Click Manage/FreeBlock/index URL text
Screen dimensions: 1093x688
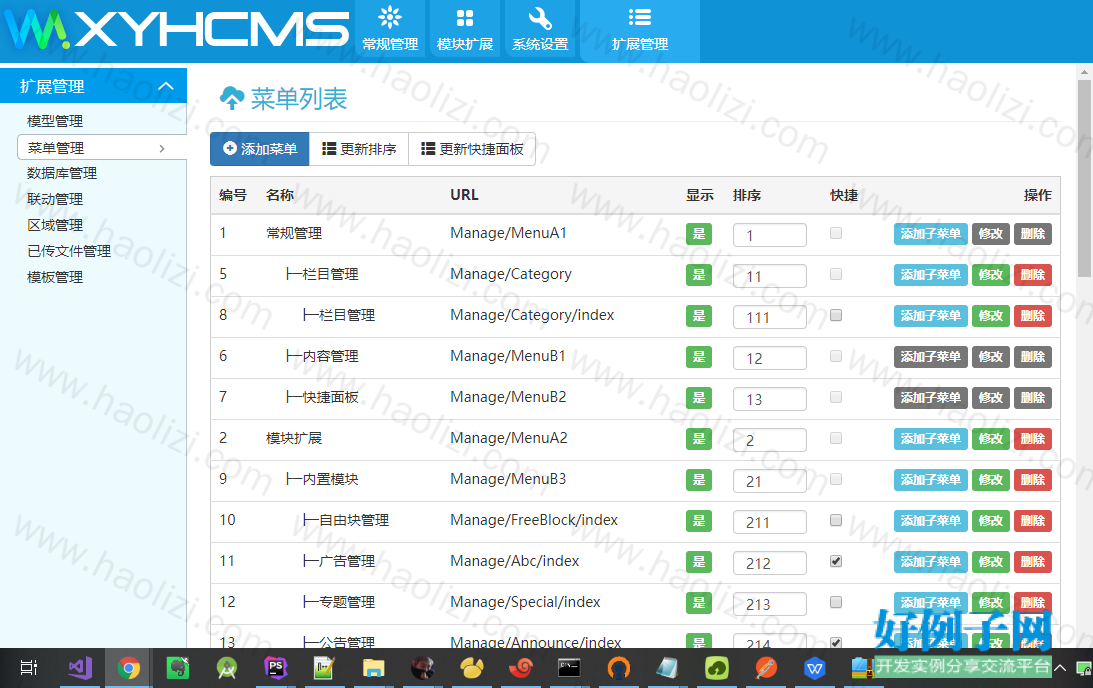tap(534, 520)
